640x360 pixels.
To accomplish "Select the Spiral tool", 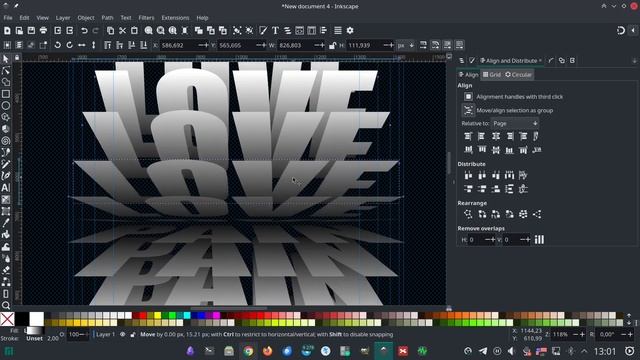I will [6, 141].
